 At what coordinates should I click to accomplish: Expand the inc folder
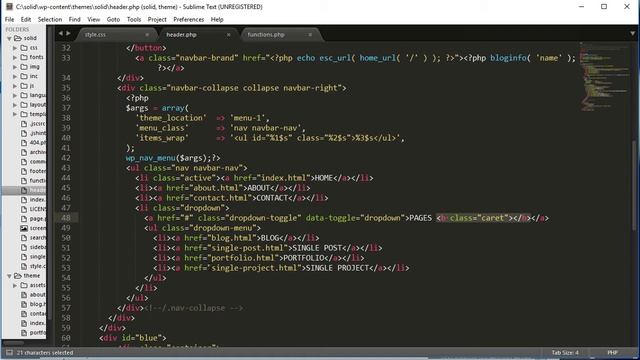tap(15, 76)
